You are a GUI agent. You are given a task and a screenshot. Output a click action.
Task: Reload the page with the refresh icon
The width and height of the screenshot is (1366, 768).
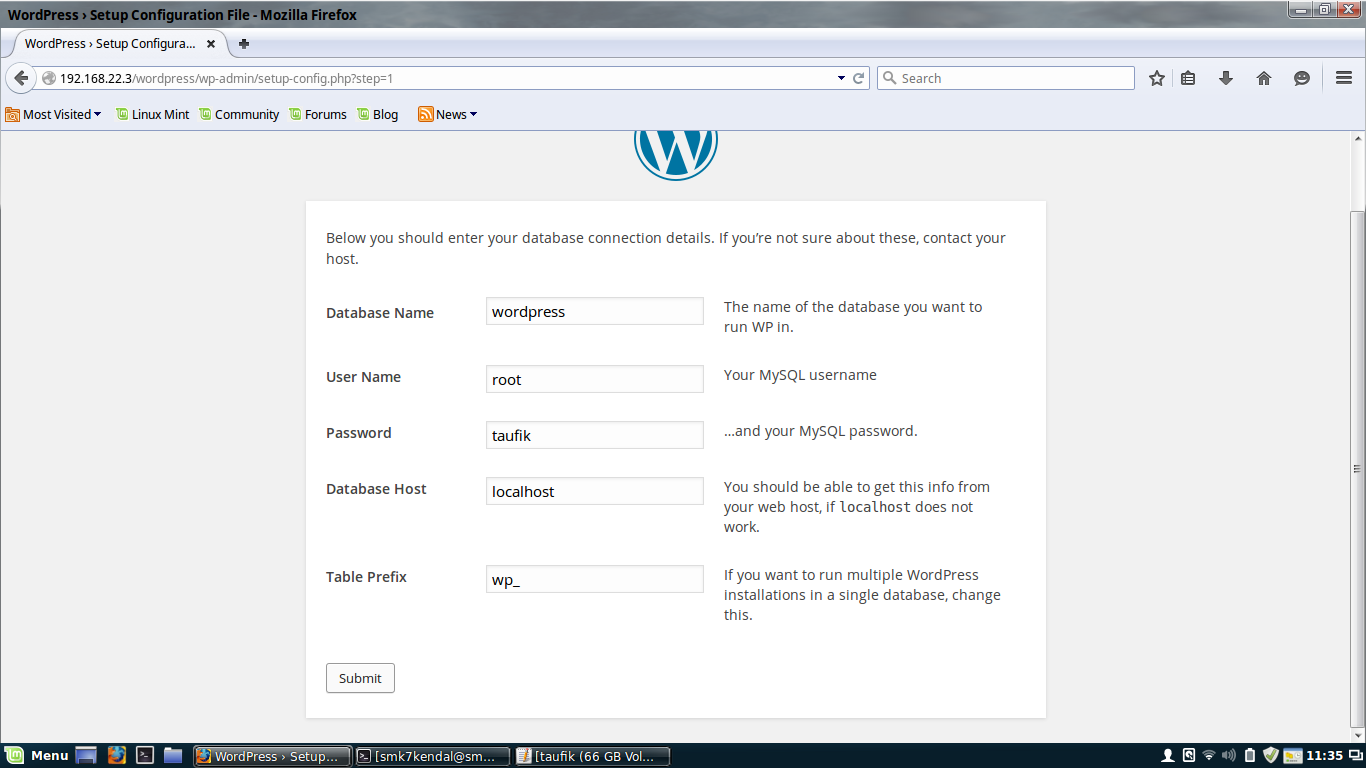pos(858,78)
